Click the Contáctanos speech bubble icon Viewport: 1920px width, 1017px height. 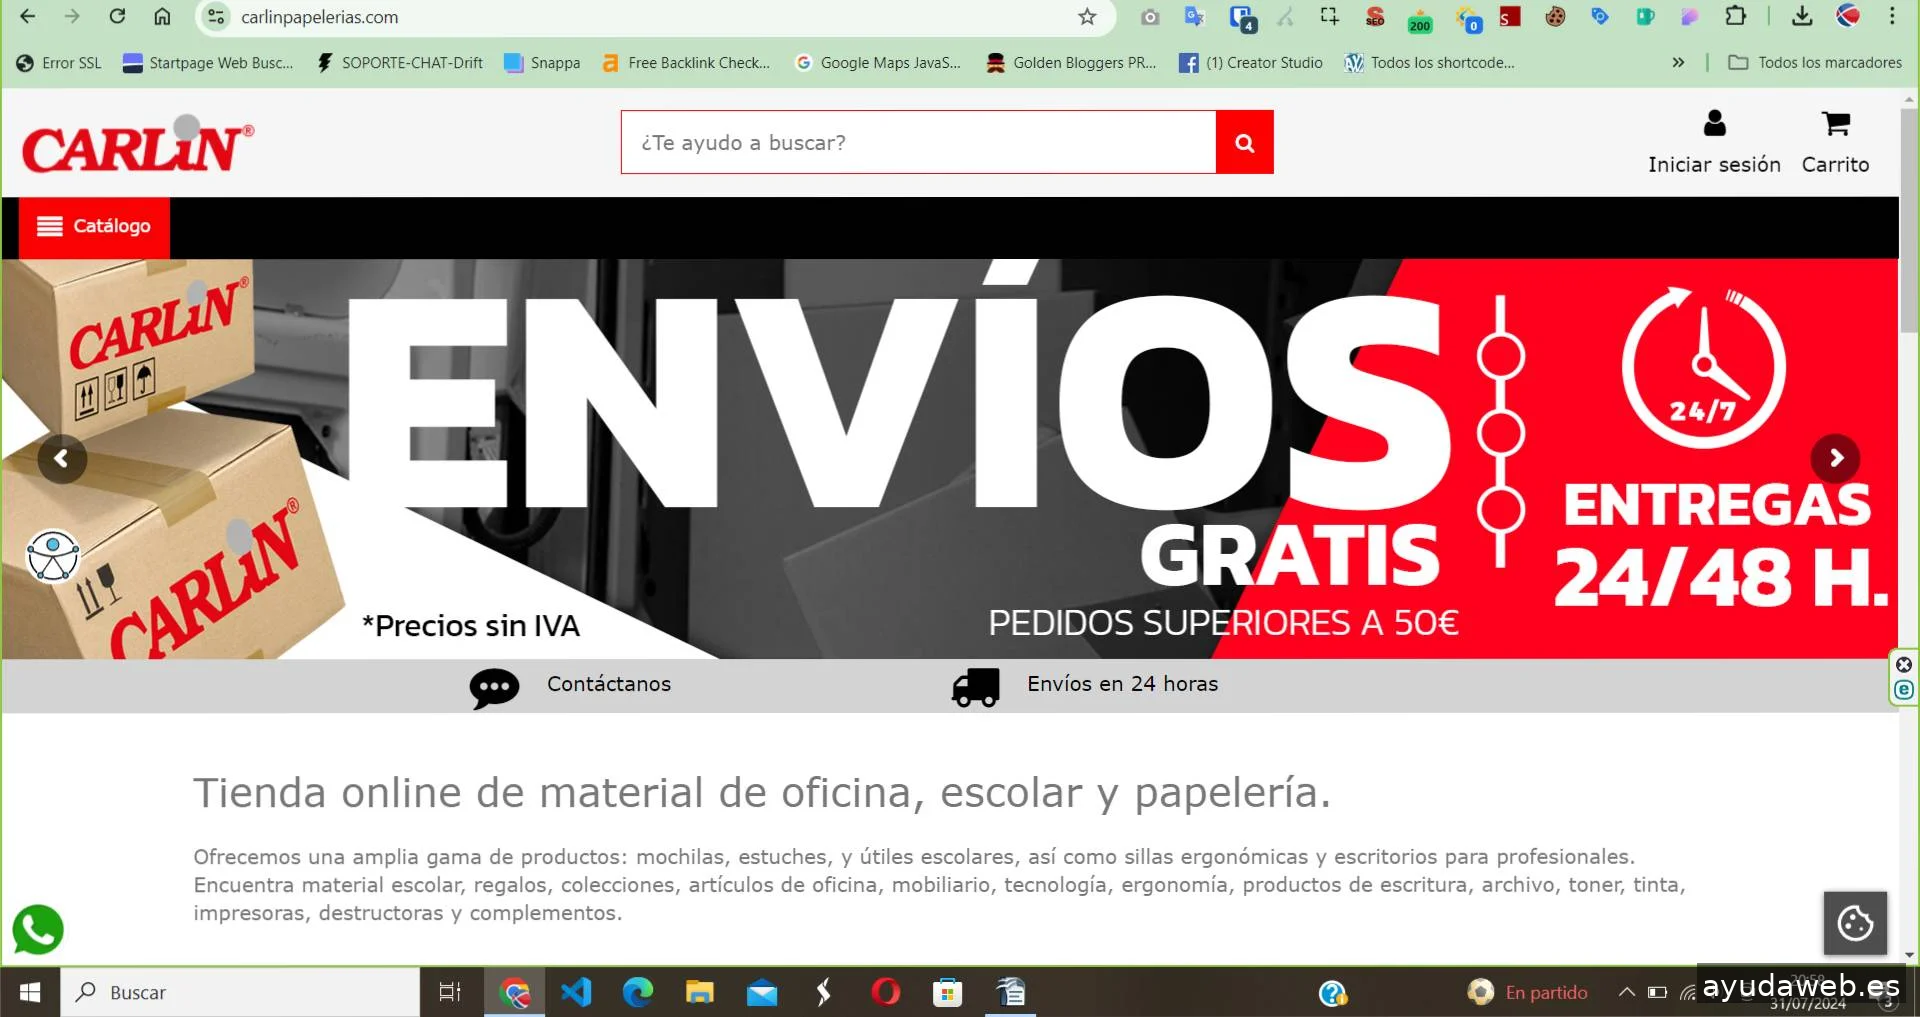(494, 687)
